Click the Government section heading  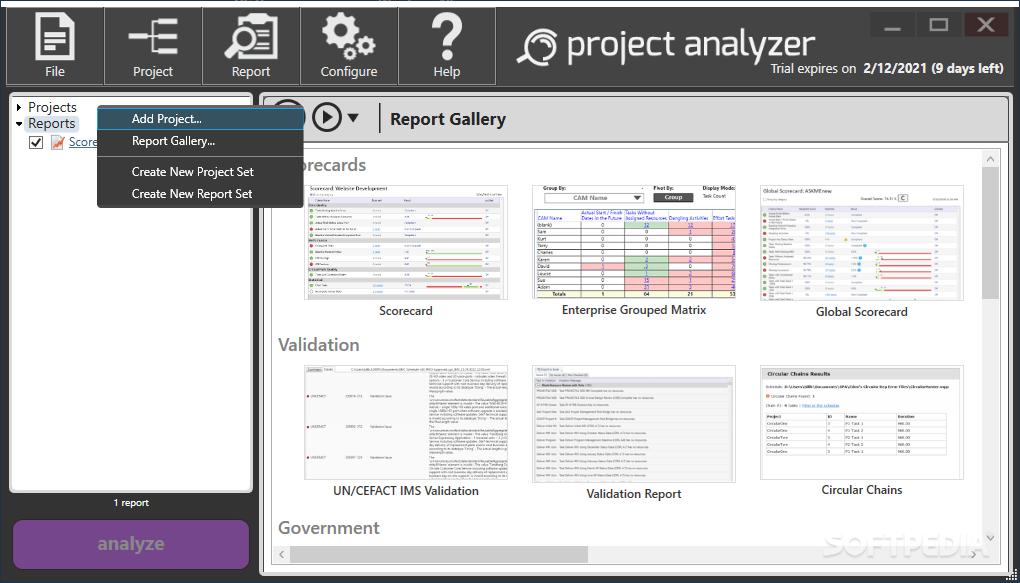[329, 527]
